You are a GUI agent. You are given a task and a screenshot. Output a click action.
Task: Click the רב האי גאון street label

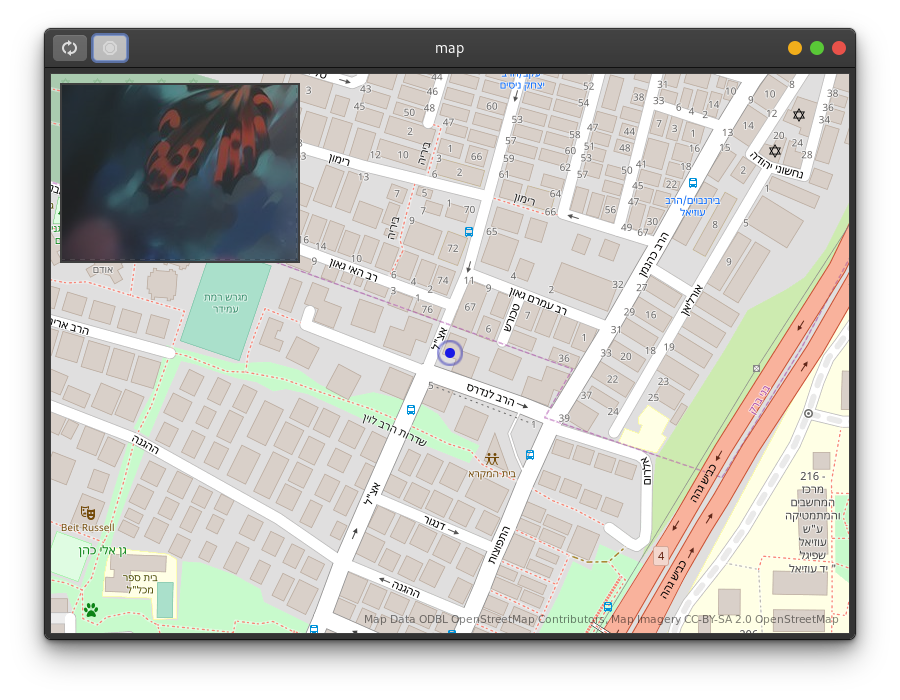(353, 270)
